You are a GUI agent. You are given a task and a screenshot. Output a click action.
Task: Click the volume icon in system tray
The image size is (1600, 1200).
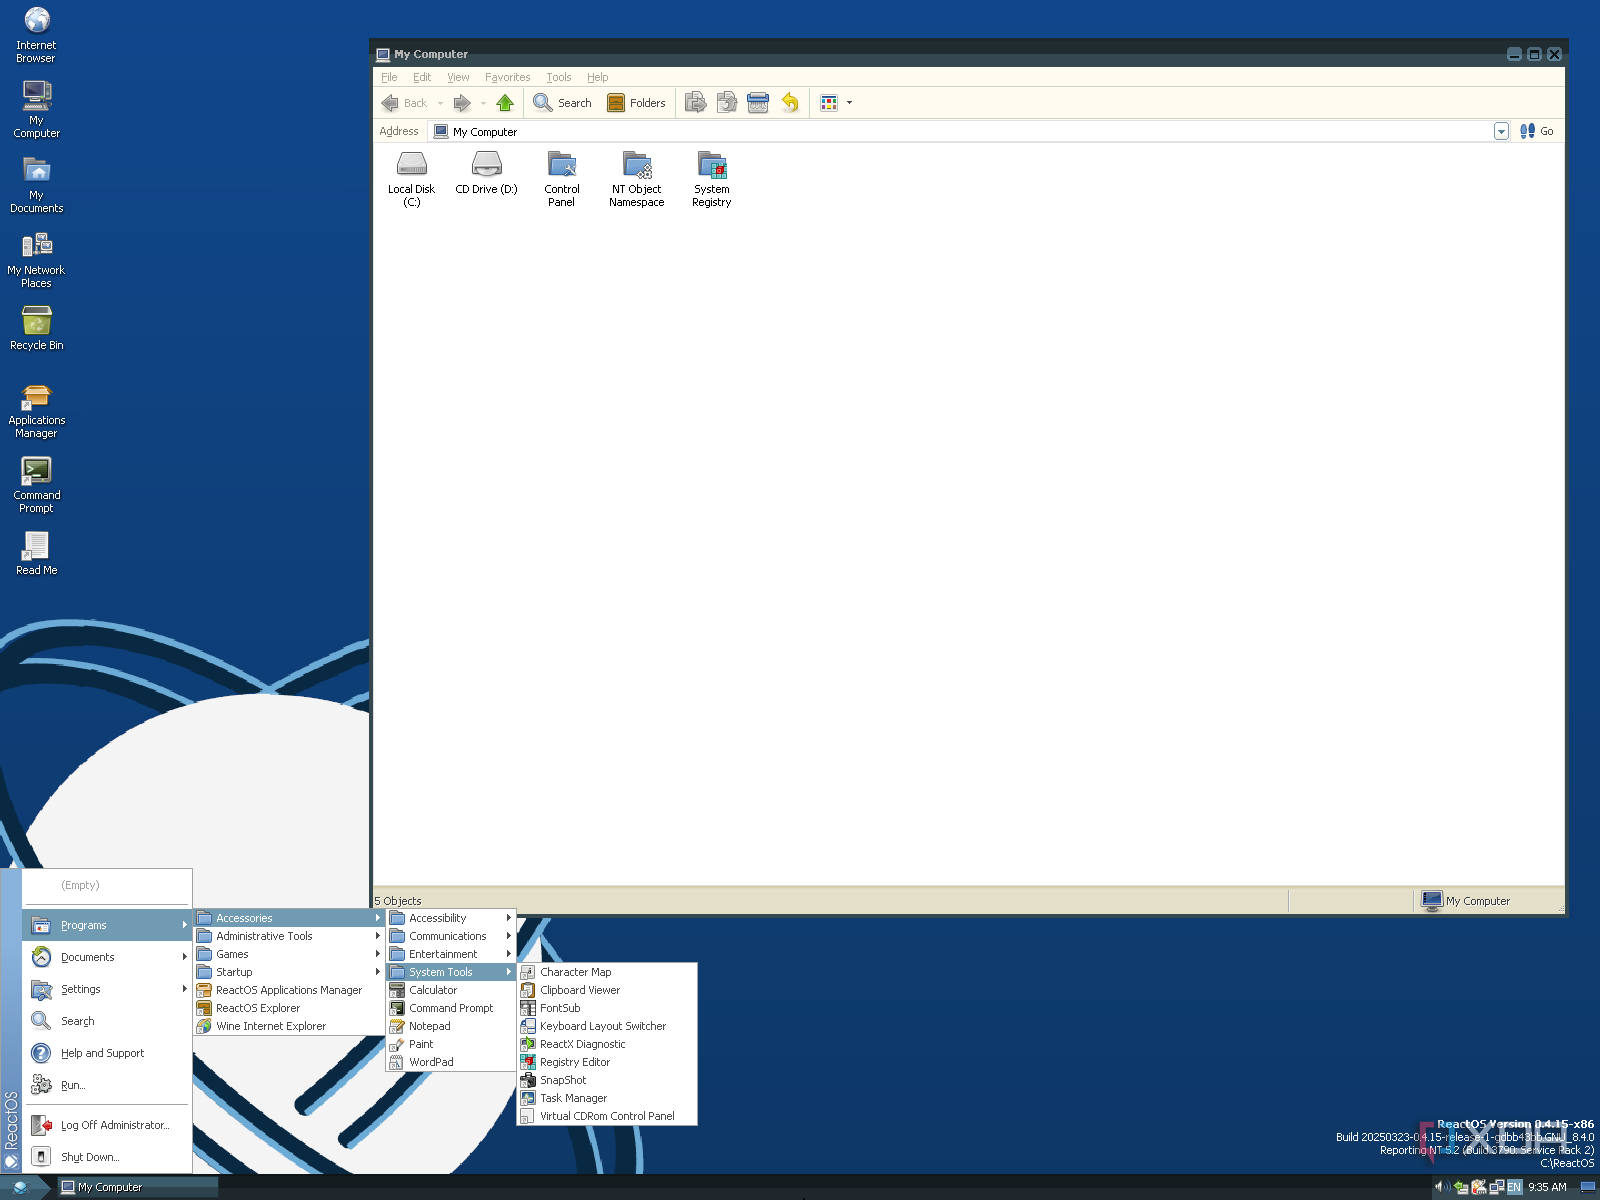(x=1442, y=1187)
